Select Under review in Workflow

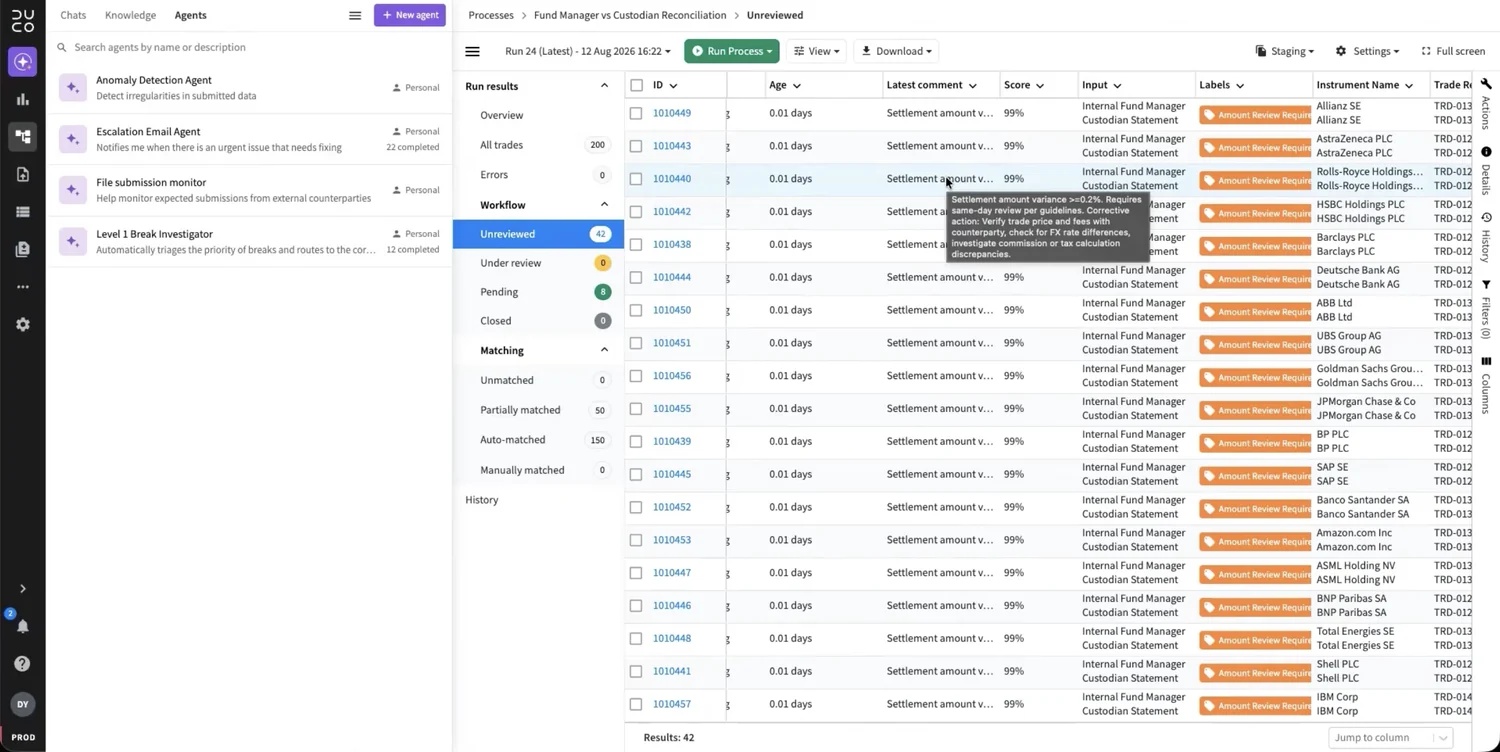[x=538, y=263]
